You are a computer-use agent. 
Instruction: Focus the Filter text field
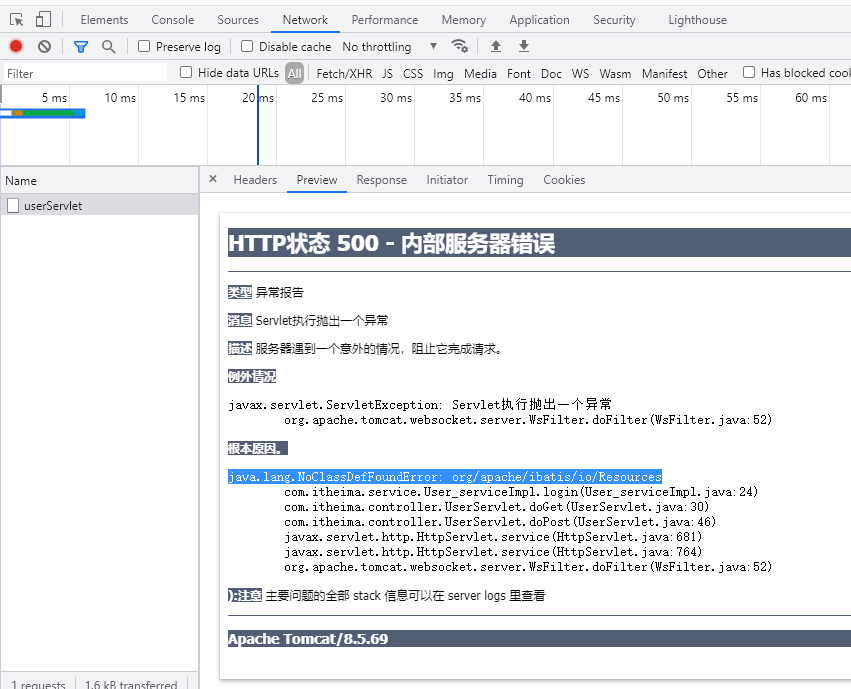(85, 73)
